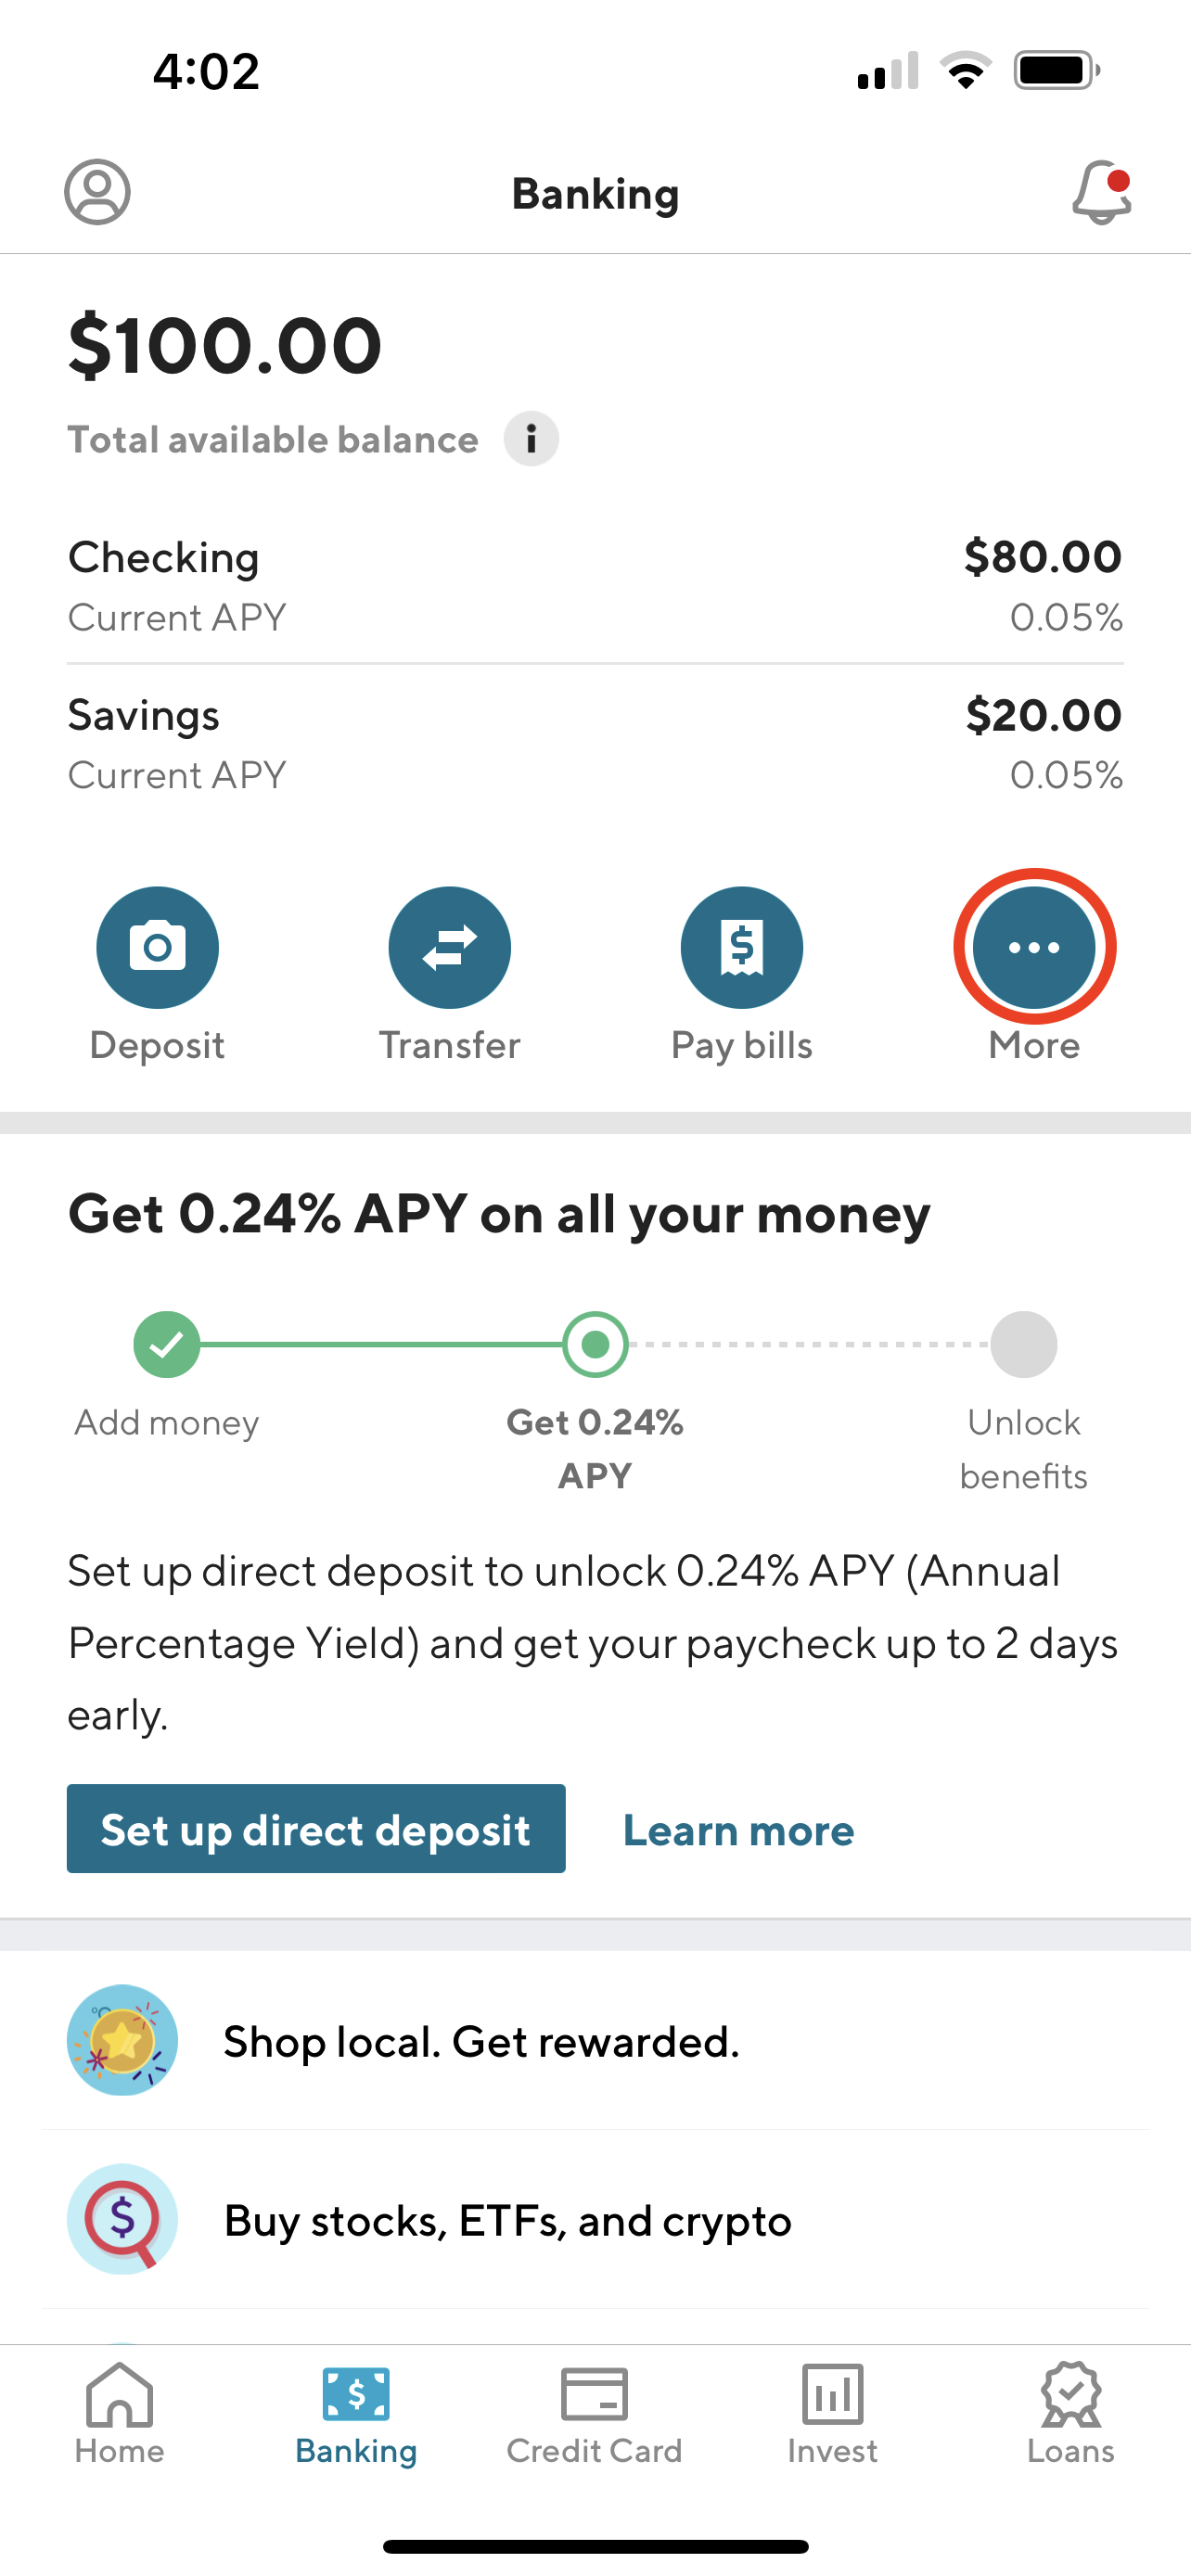Open the Checking account row
Image resolution: width=1191 pixels, height=2576 pixels.
tap(595, 586)
